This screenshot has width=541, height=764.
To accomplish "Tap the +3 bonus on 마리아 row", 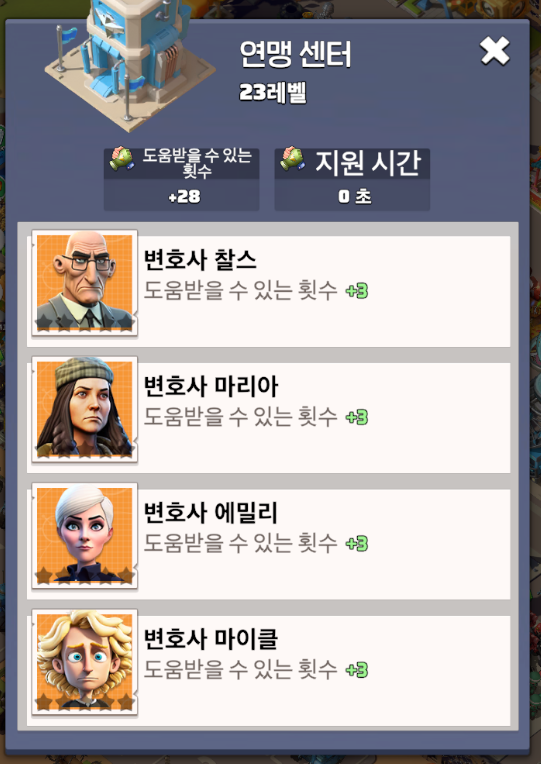I will tap(357, 418).
